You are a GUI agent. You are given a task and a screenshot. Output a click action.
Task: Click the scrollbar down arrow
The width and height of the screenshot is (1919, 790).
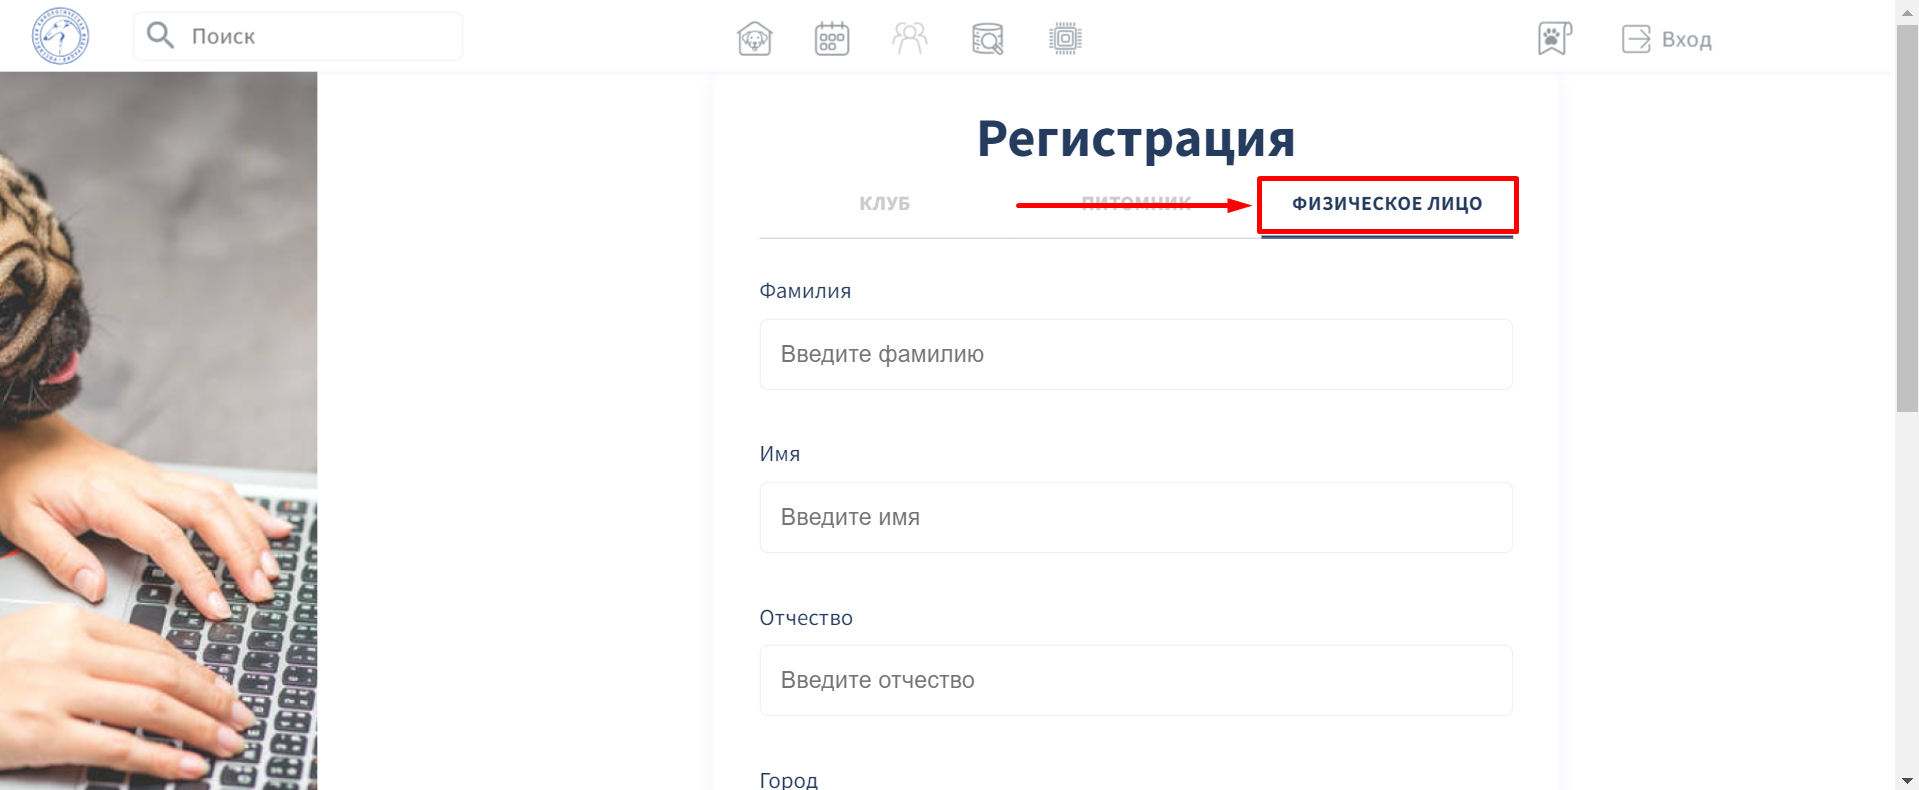tap(1906, 779)
